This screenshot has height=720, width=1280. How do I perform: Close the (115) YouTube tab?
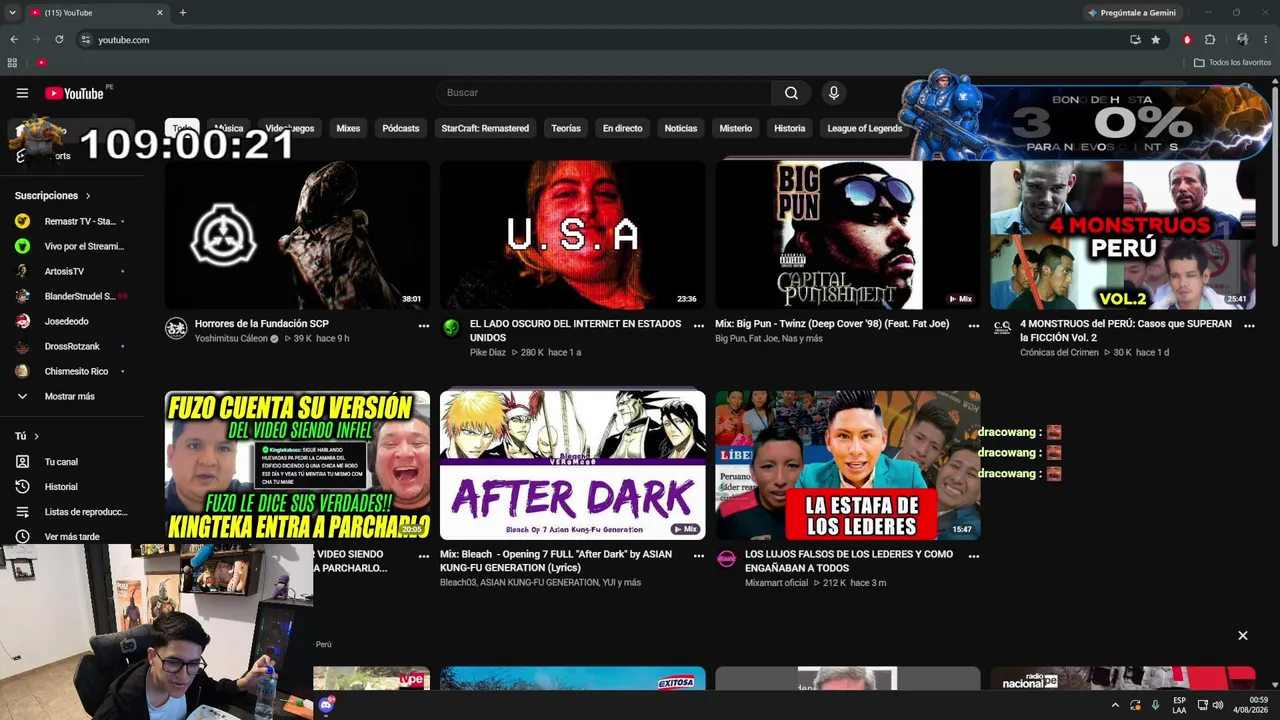pyautogui.click(x=160, y=13)
